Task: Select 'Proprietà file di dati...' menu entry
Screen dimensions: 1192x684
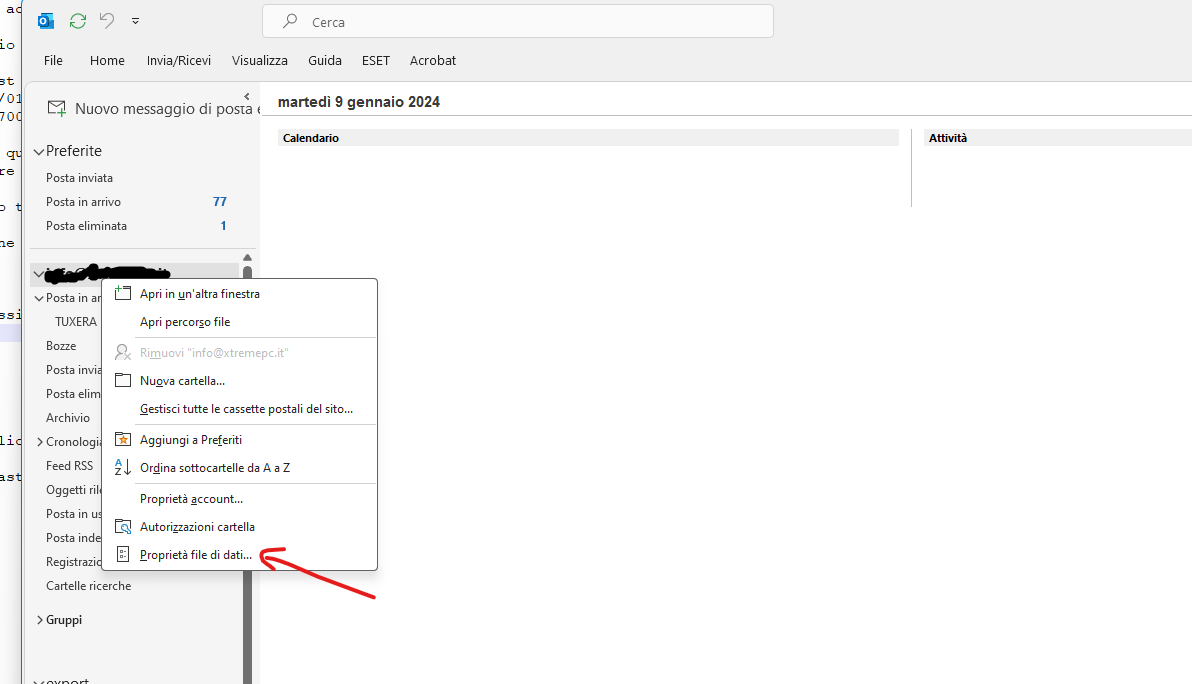Action: tap(196, 555)
